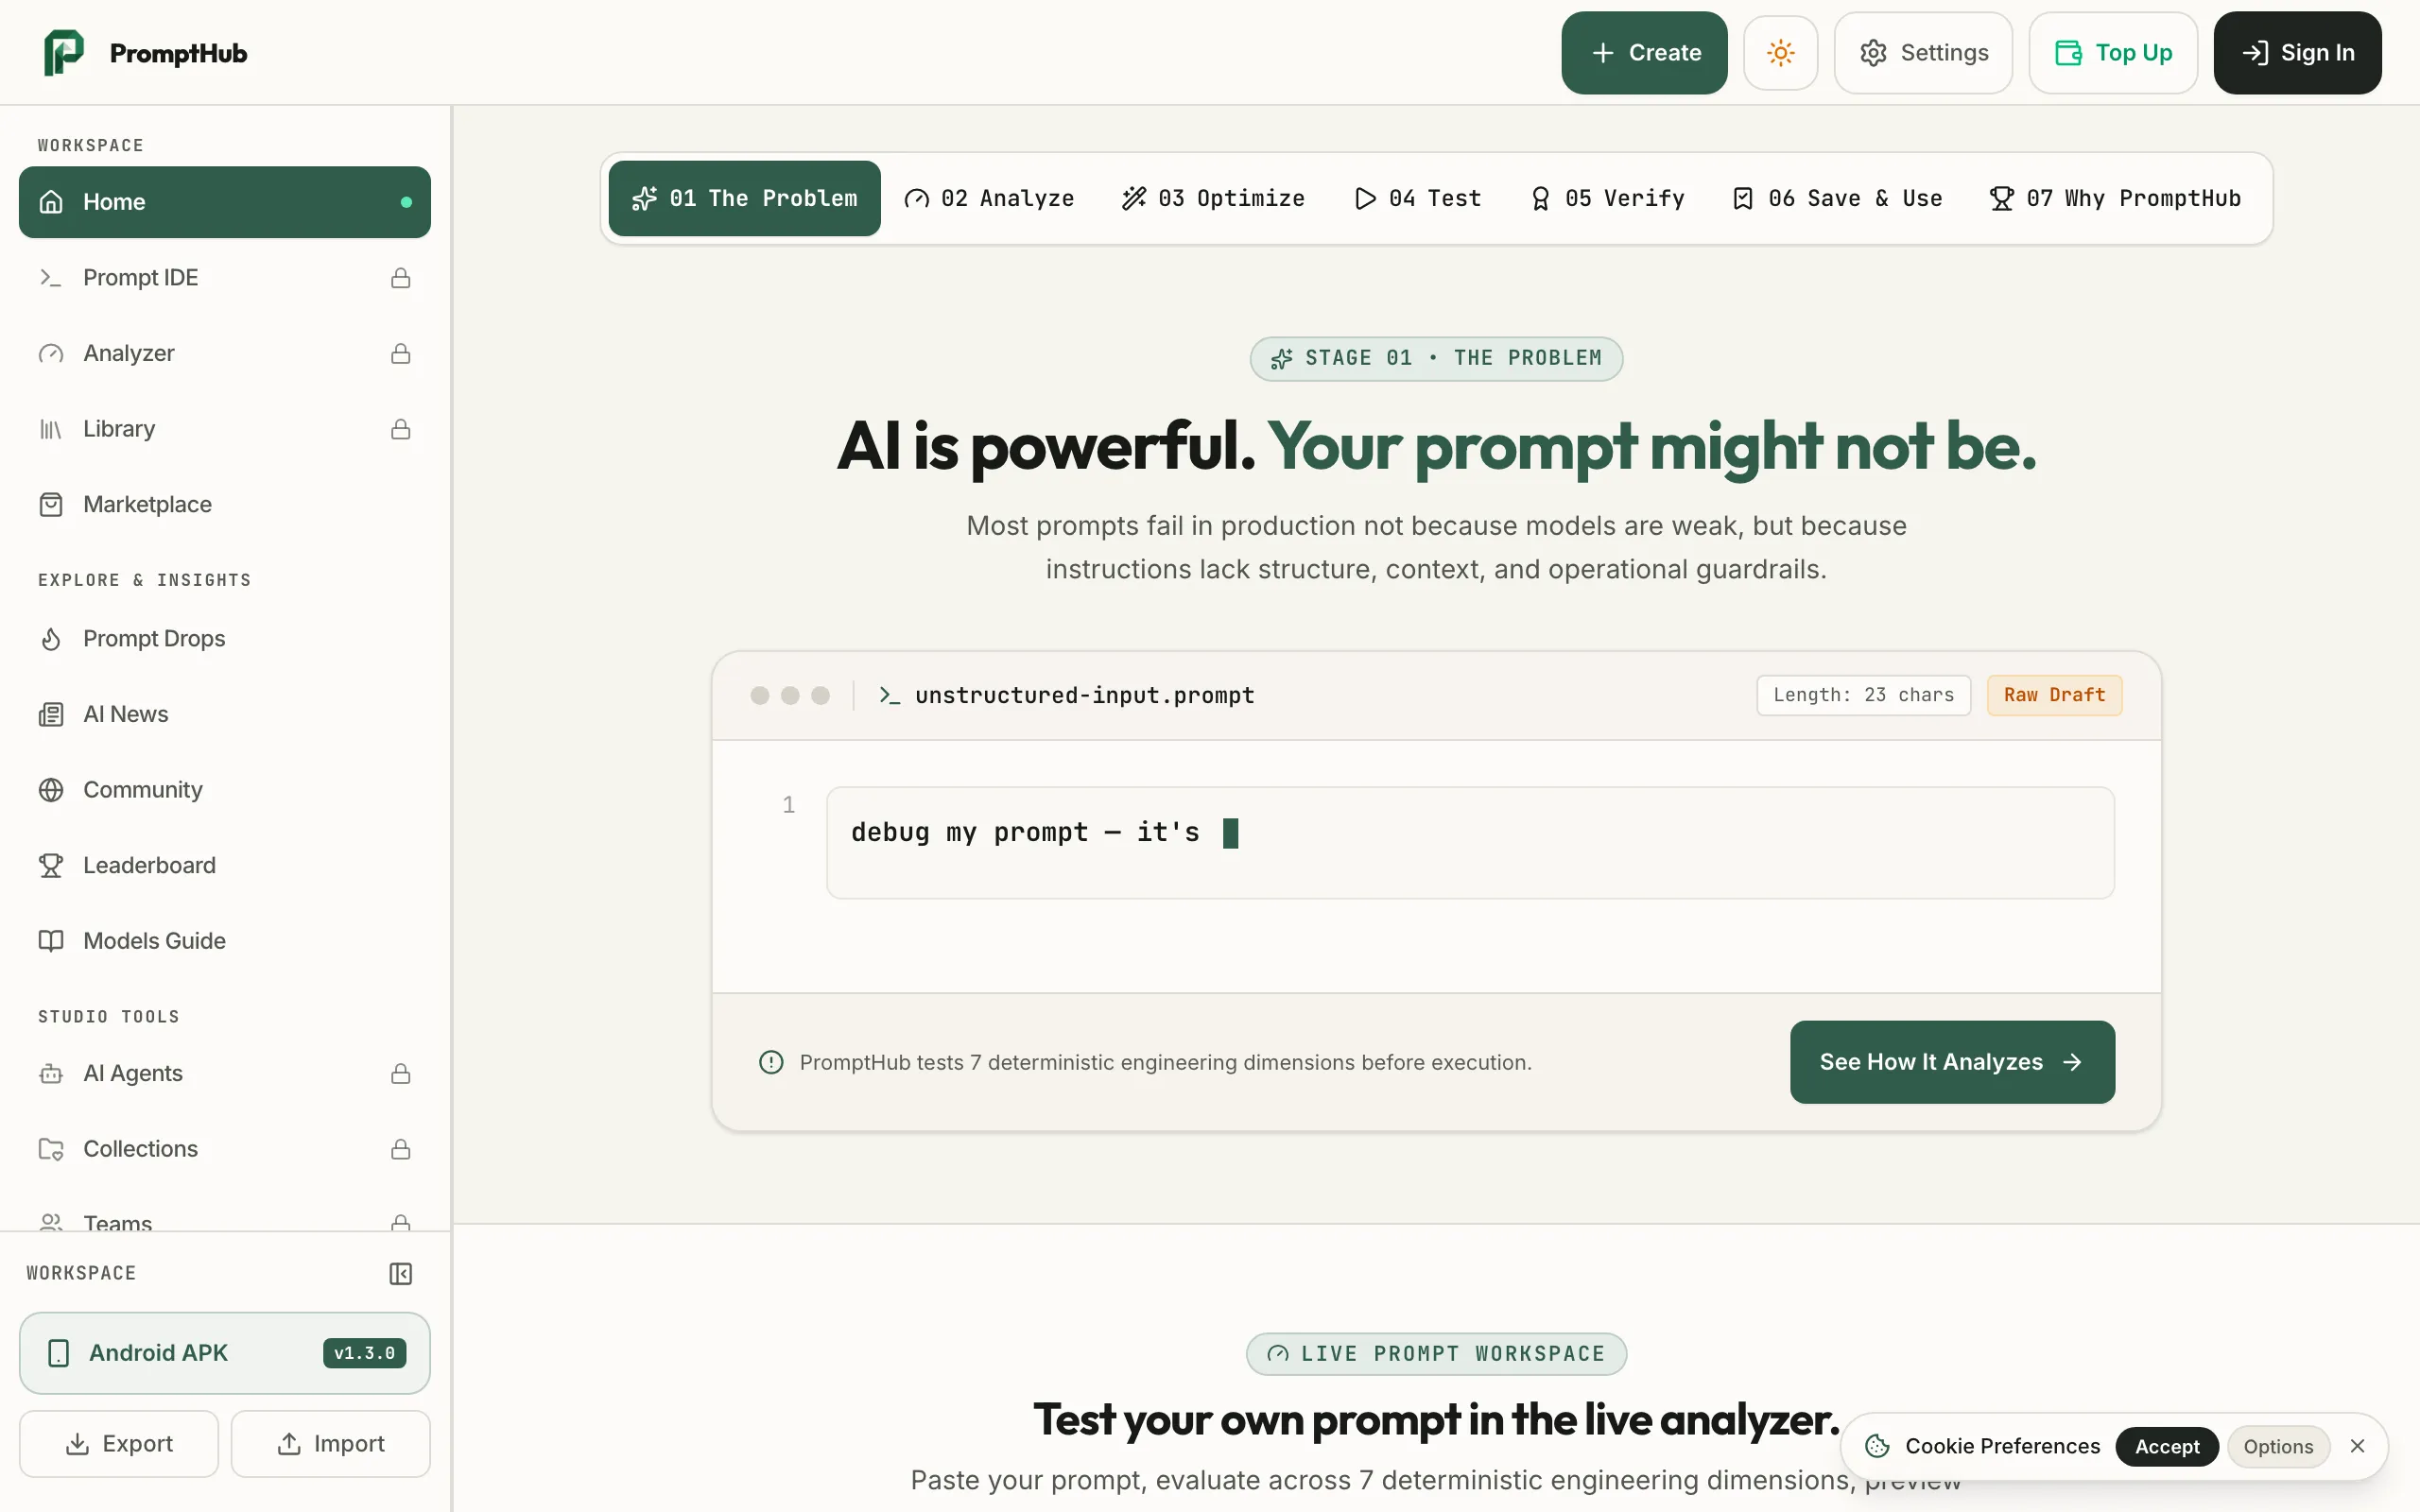Image resolution: width=2420 pixels, height=1512 pixels.
Task: Click the phone icon in Android APK card
Action: pyautogui.click(x=58, y=1353)
